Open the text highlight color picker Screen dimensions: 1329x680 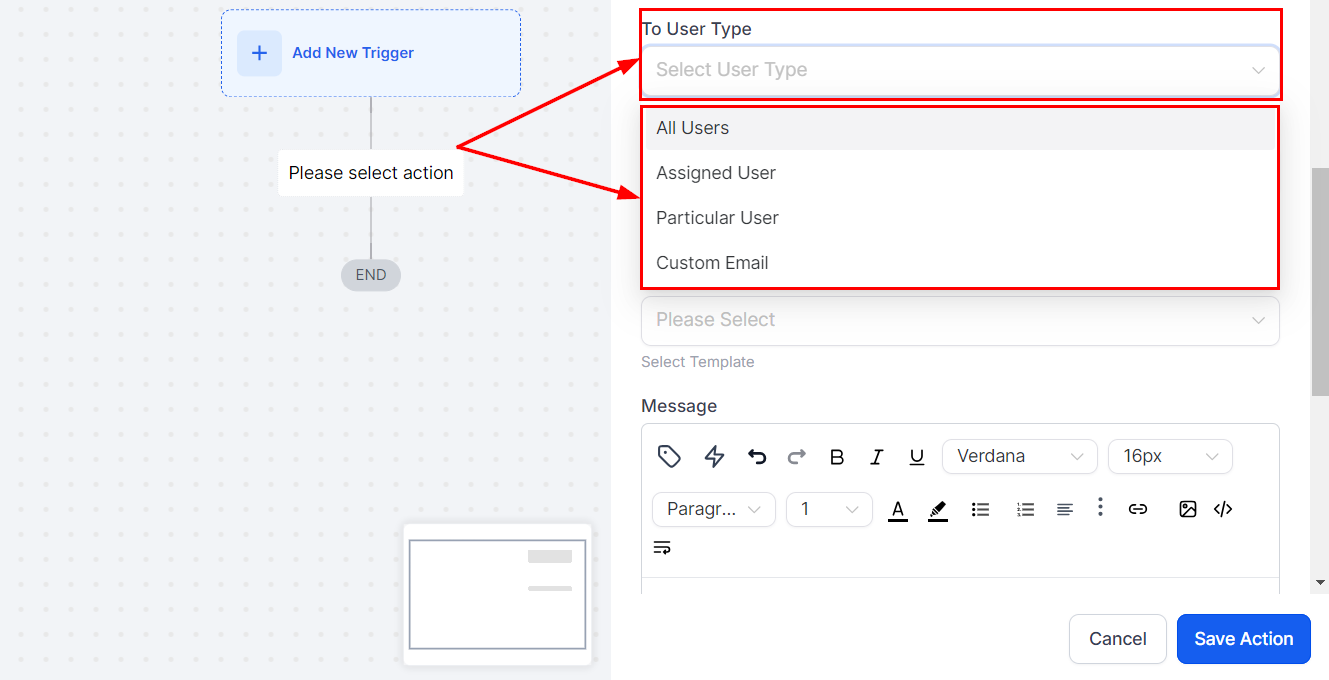(x=937, y=510)
